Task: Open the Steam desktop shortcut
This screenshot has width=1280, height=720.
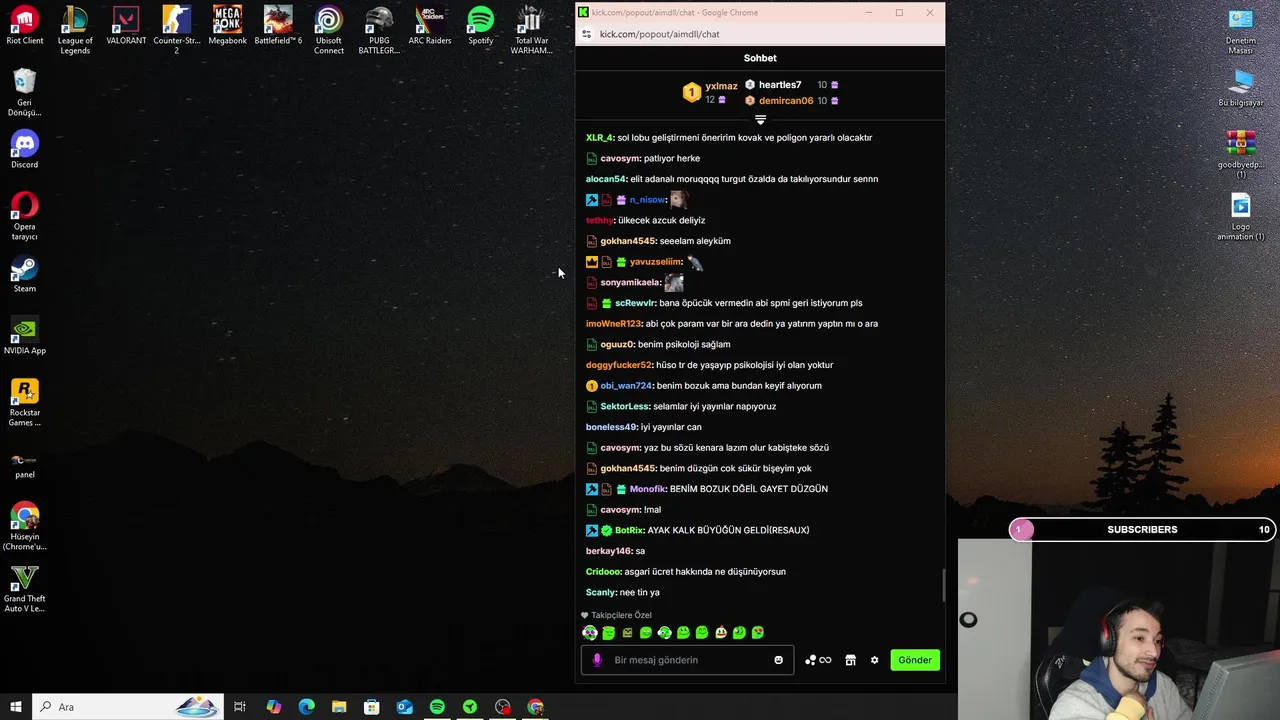Action: (25, 274)
